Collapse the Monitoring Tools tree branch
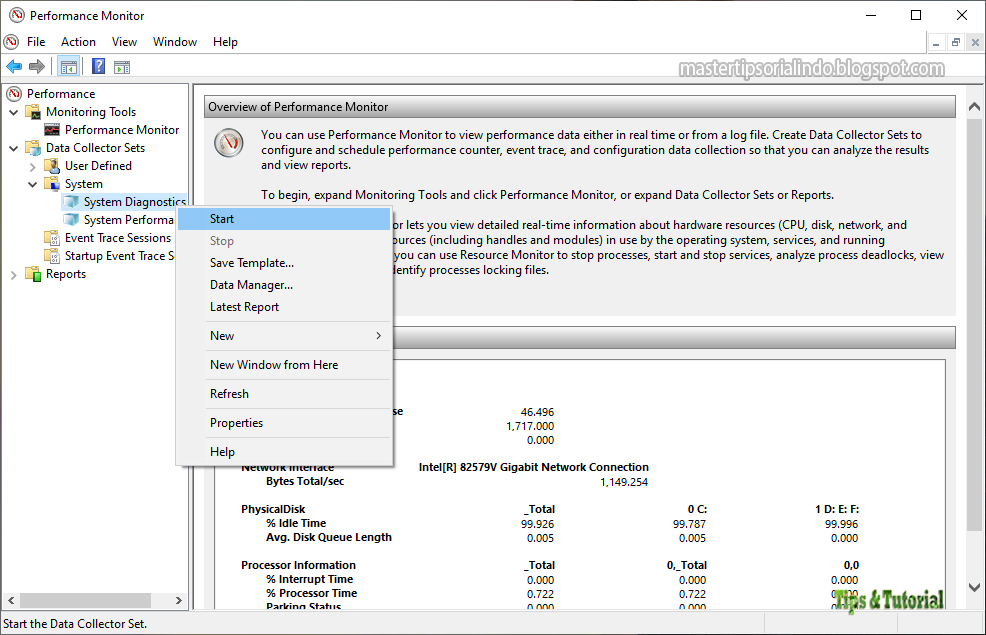This screenshot has height=635, width=986. (x=13, y=111)
